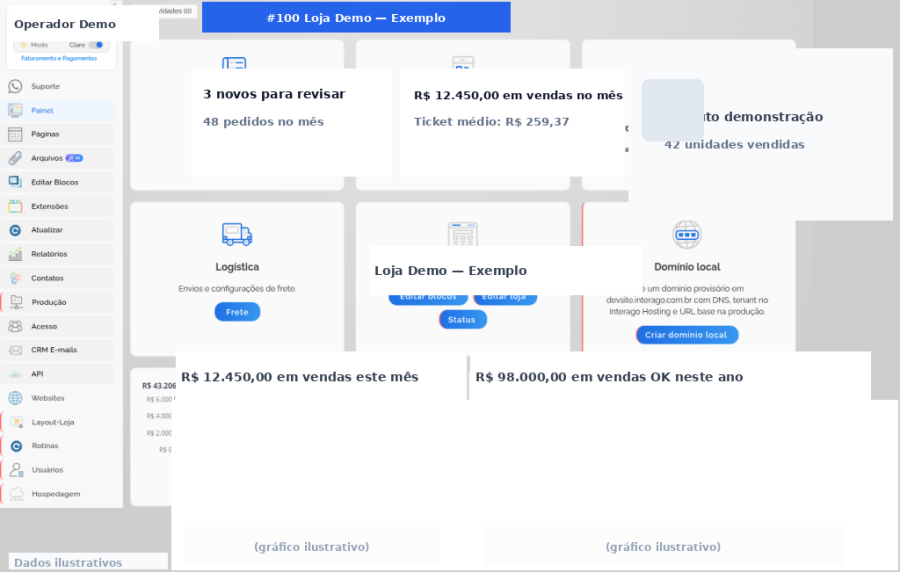Select Websites menu item

click(57, 398)
